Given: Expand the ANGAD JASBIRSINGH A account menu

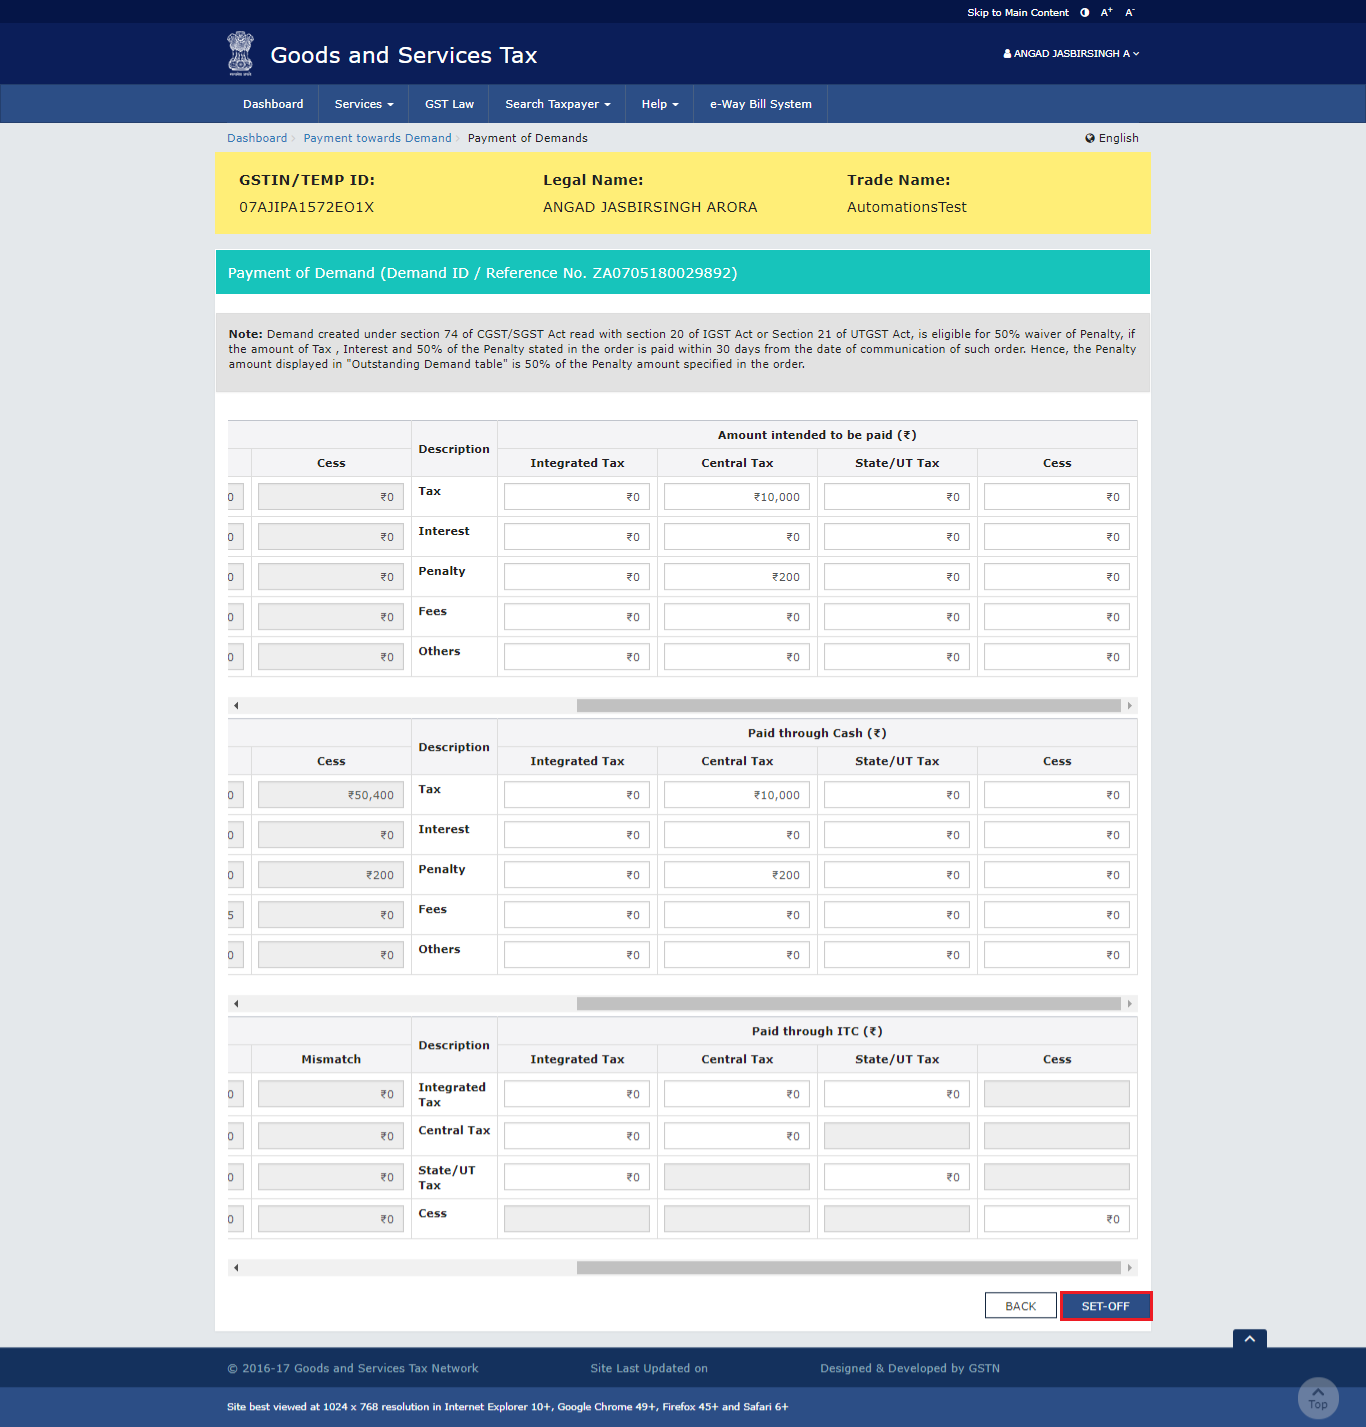Looking at the screenshot, I should [1071, 54].
